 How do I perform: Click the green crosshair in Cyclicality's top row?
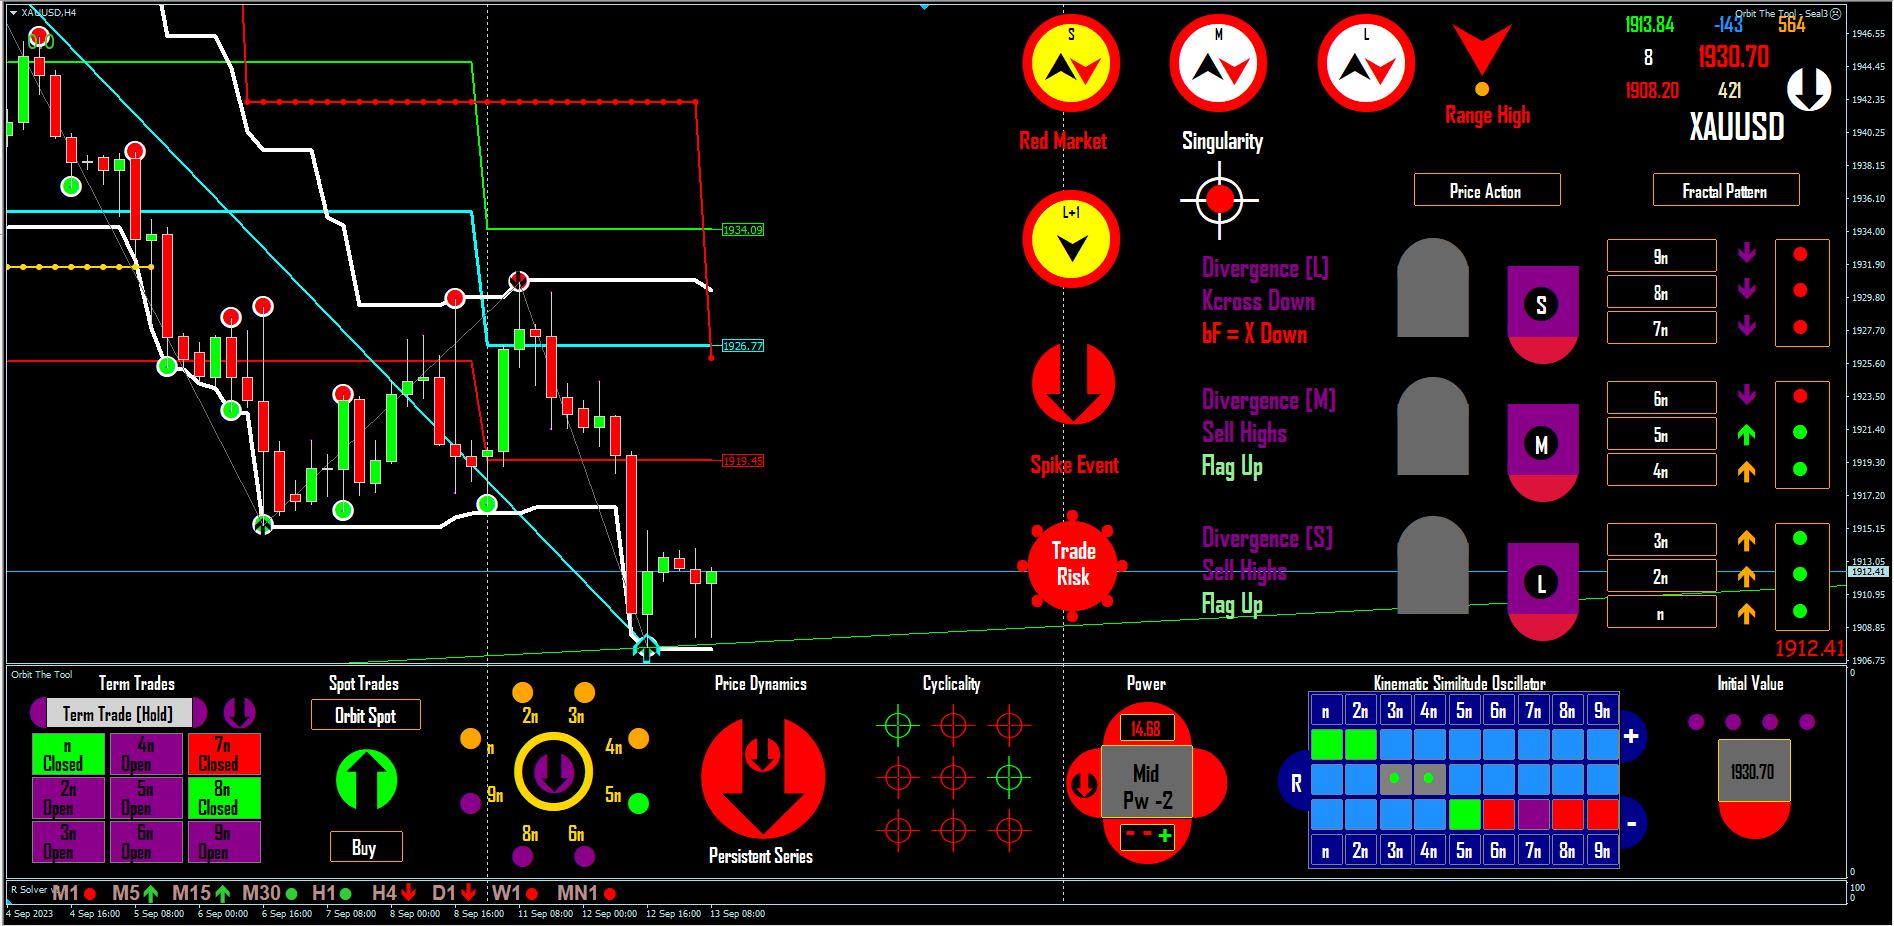click(x=898, y=725)
